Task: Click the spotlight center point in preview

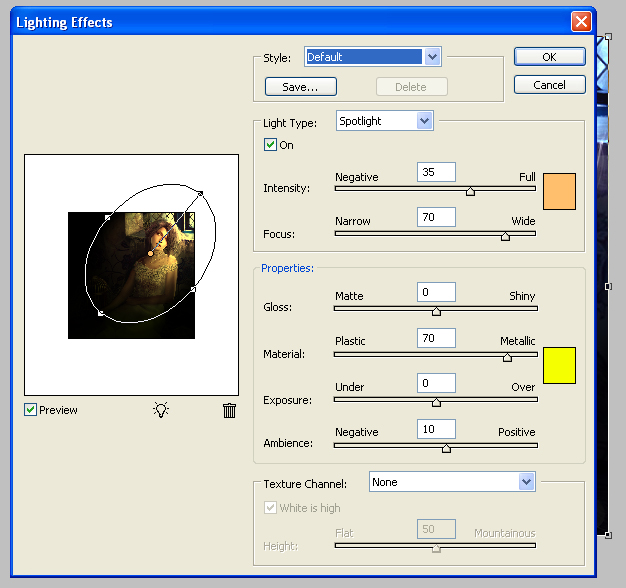Action: click(x=150, y=254)
